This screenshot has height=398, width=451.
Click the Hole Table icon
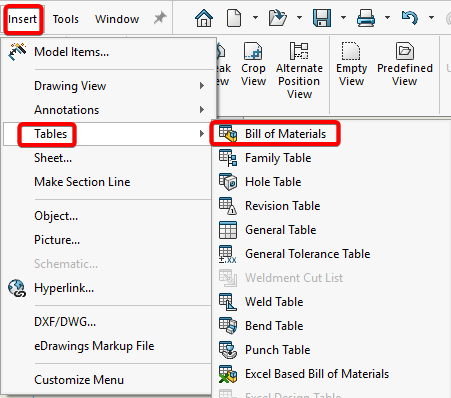coord(228,182)
